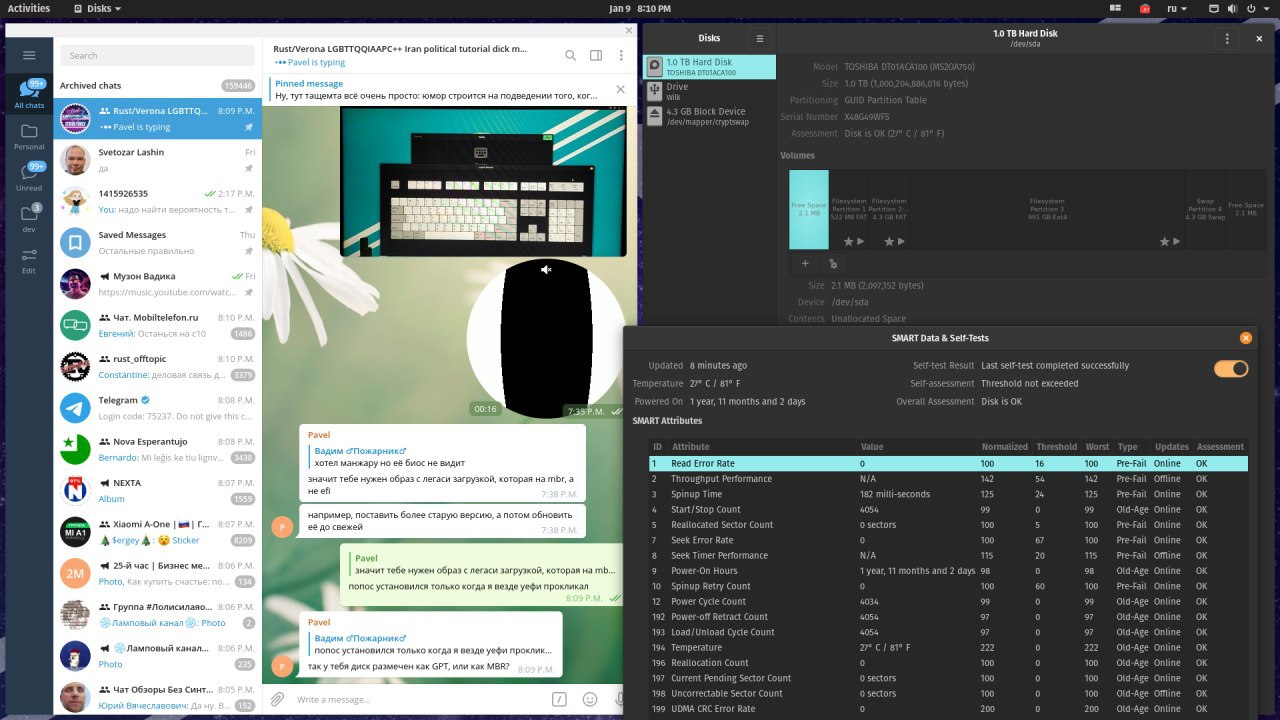Open Archived chats row
1280x720 pixels.
tap(158, 86)
